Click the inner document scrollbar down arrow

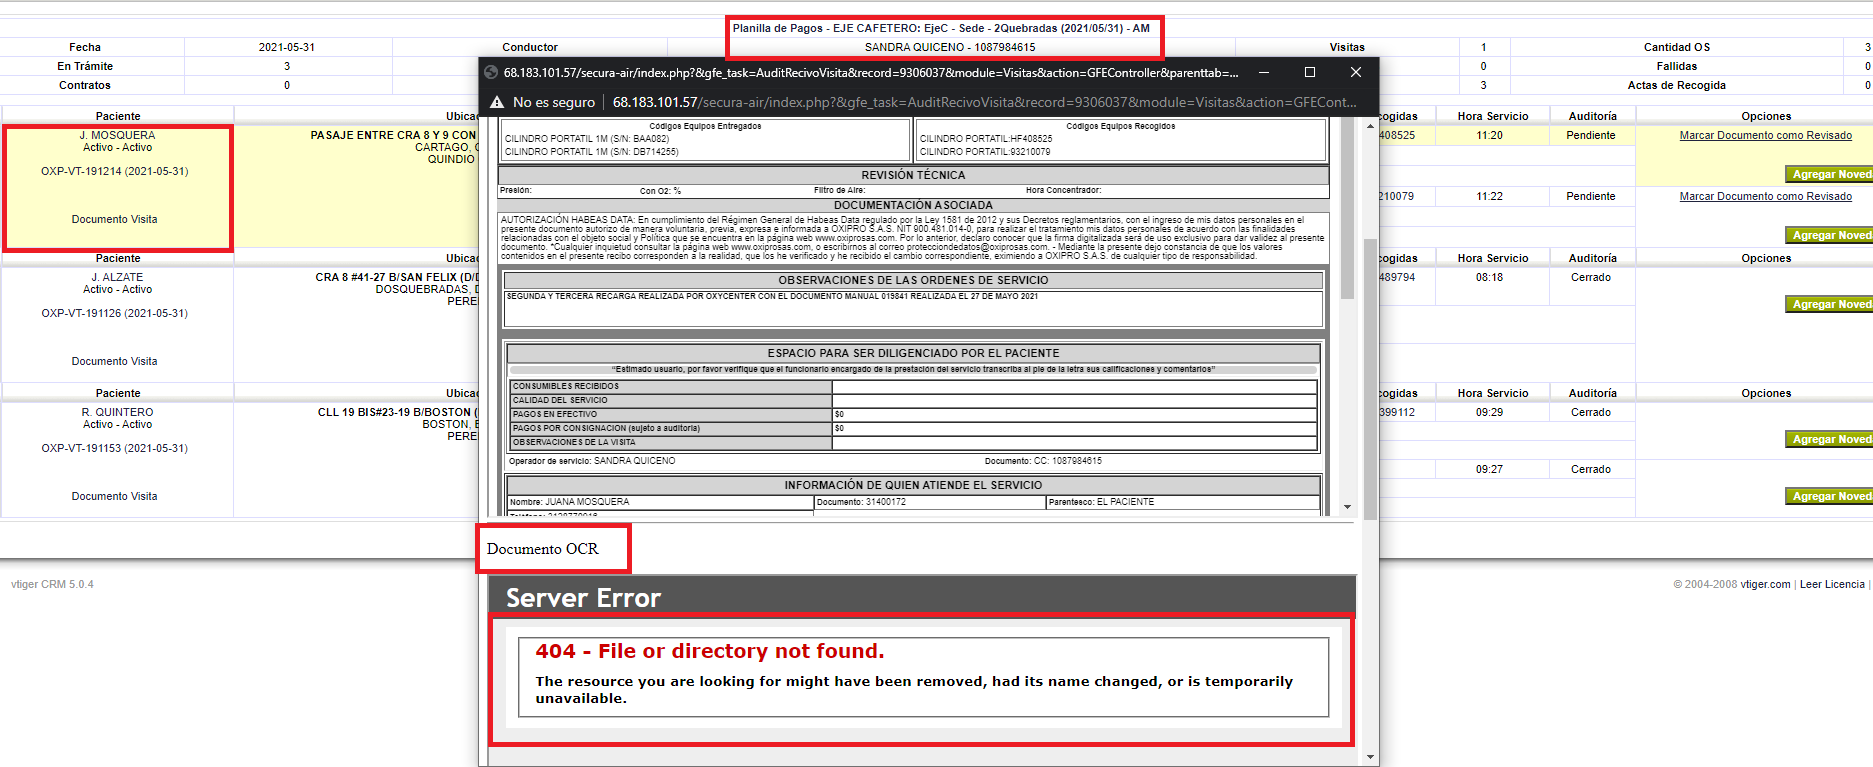[x=1347, y=507]
